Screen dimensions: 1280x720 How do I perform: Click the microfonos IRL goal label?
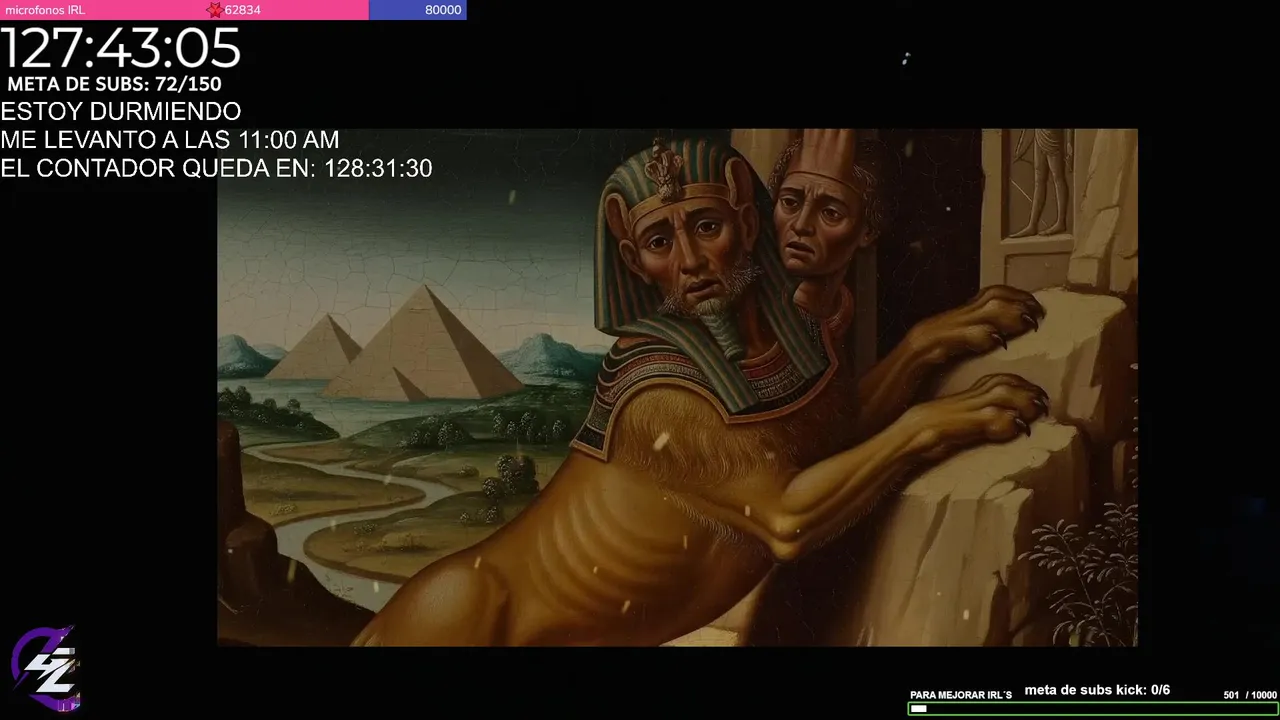[x=44, y=10]
